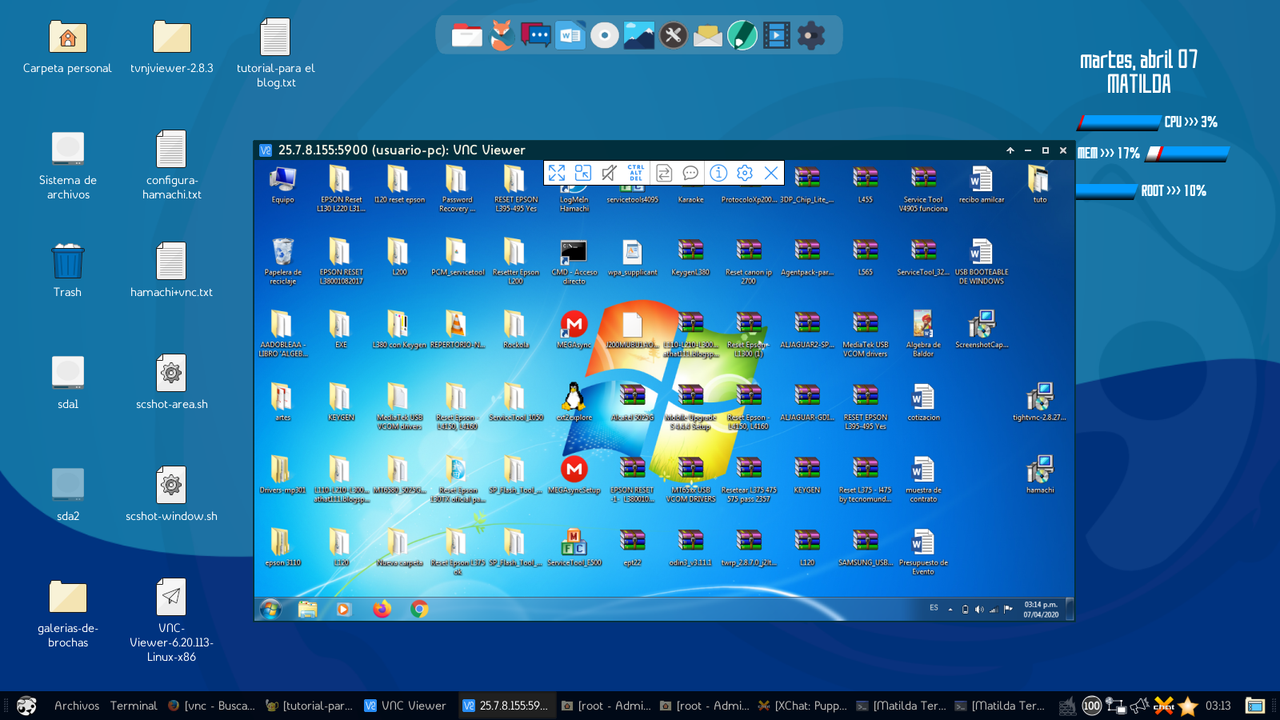Open the image viewer mountain icon

pos(639,36)
